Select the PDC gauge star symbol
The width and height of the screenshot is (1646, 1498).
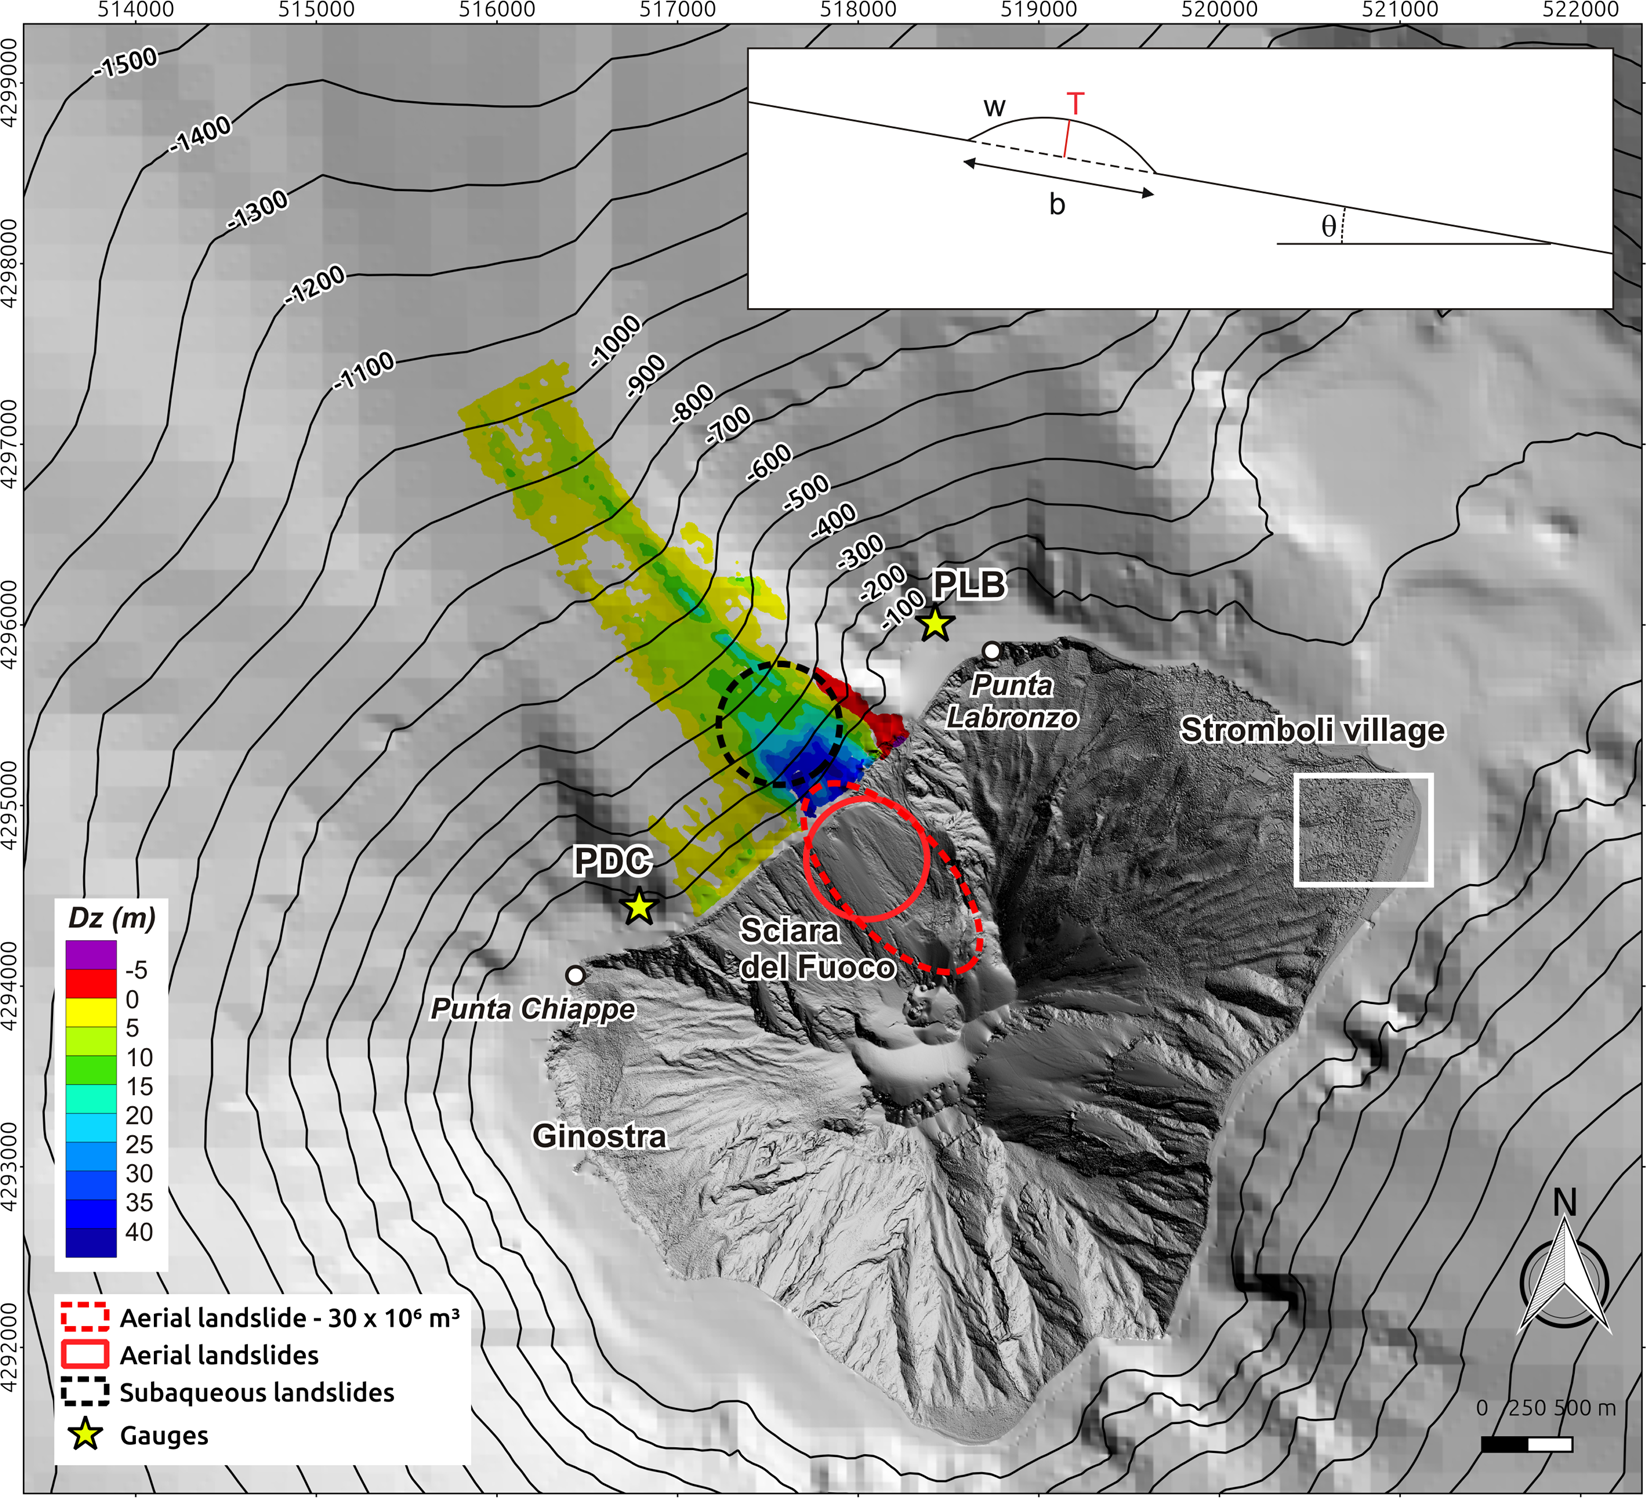[637, 908]
